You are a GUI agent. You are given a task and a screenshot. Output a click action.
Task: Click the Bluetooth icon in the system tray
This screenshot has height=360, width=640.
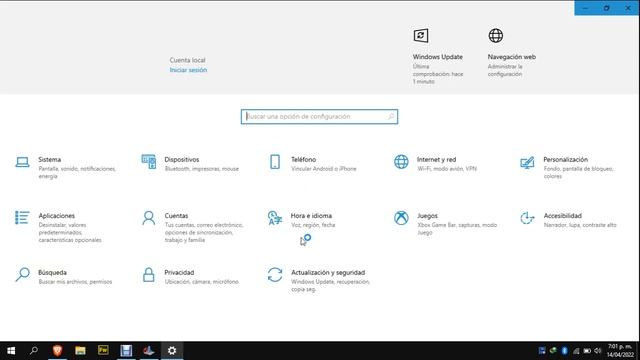(x=564, y=351)
